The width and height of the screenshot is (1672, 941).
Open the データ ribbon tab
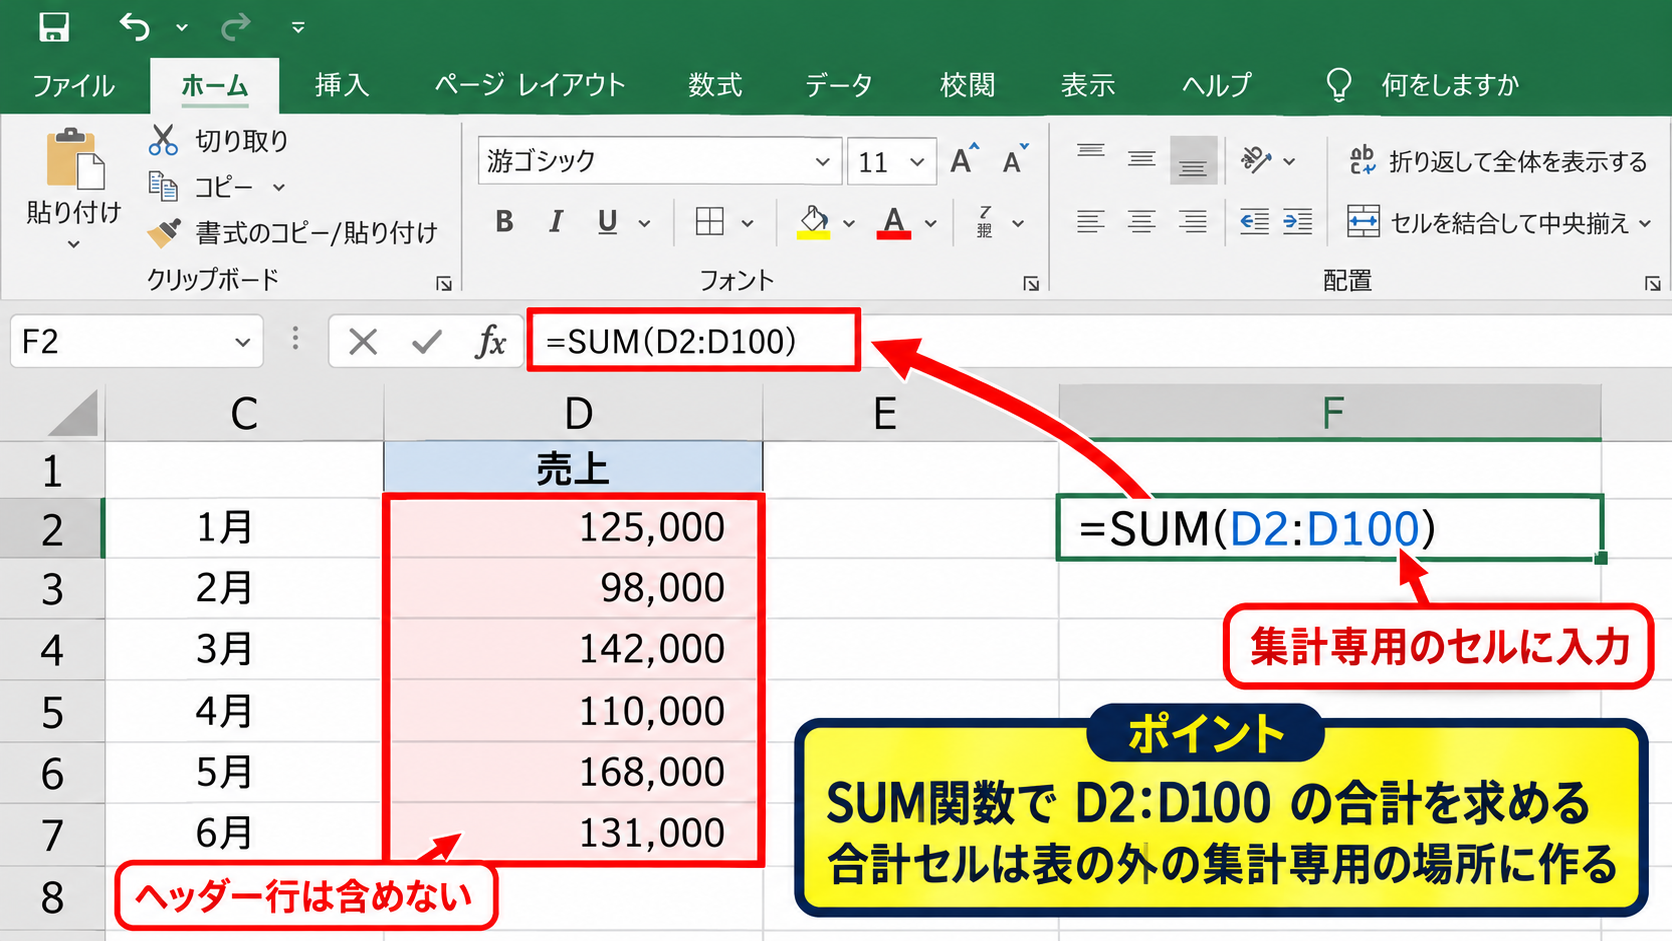click(x=839, y=85)
